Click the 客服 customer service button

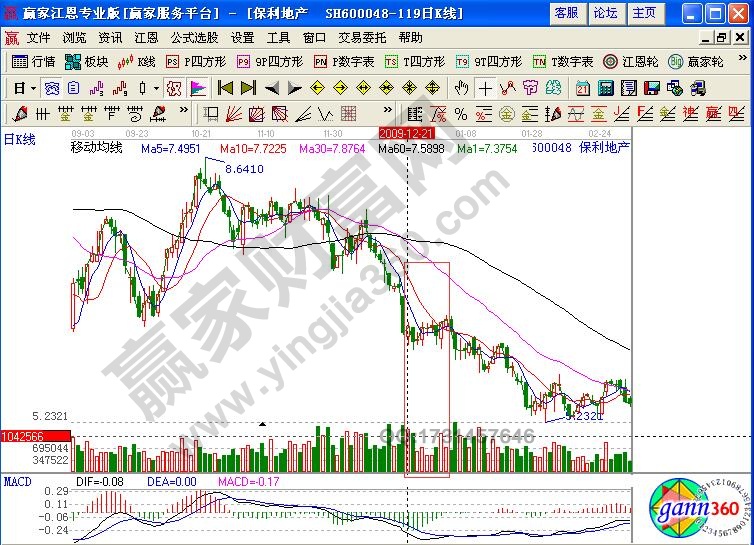pos(567,13)
